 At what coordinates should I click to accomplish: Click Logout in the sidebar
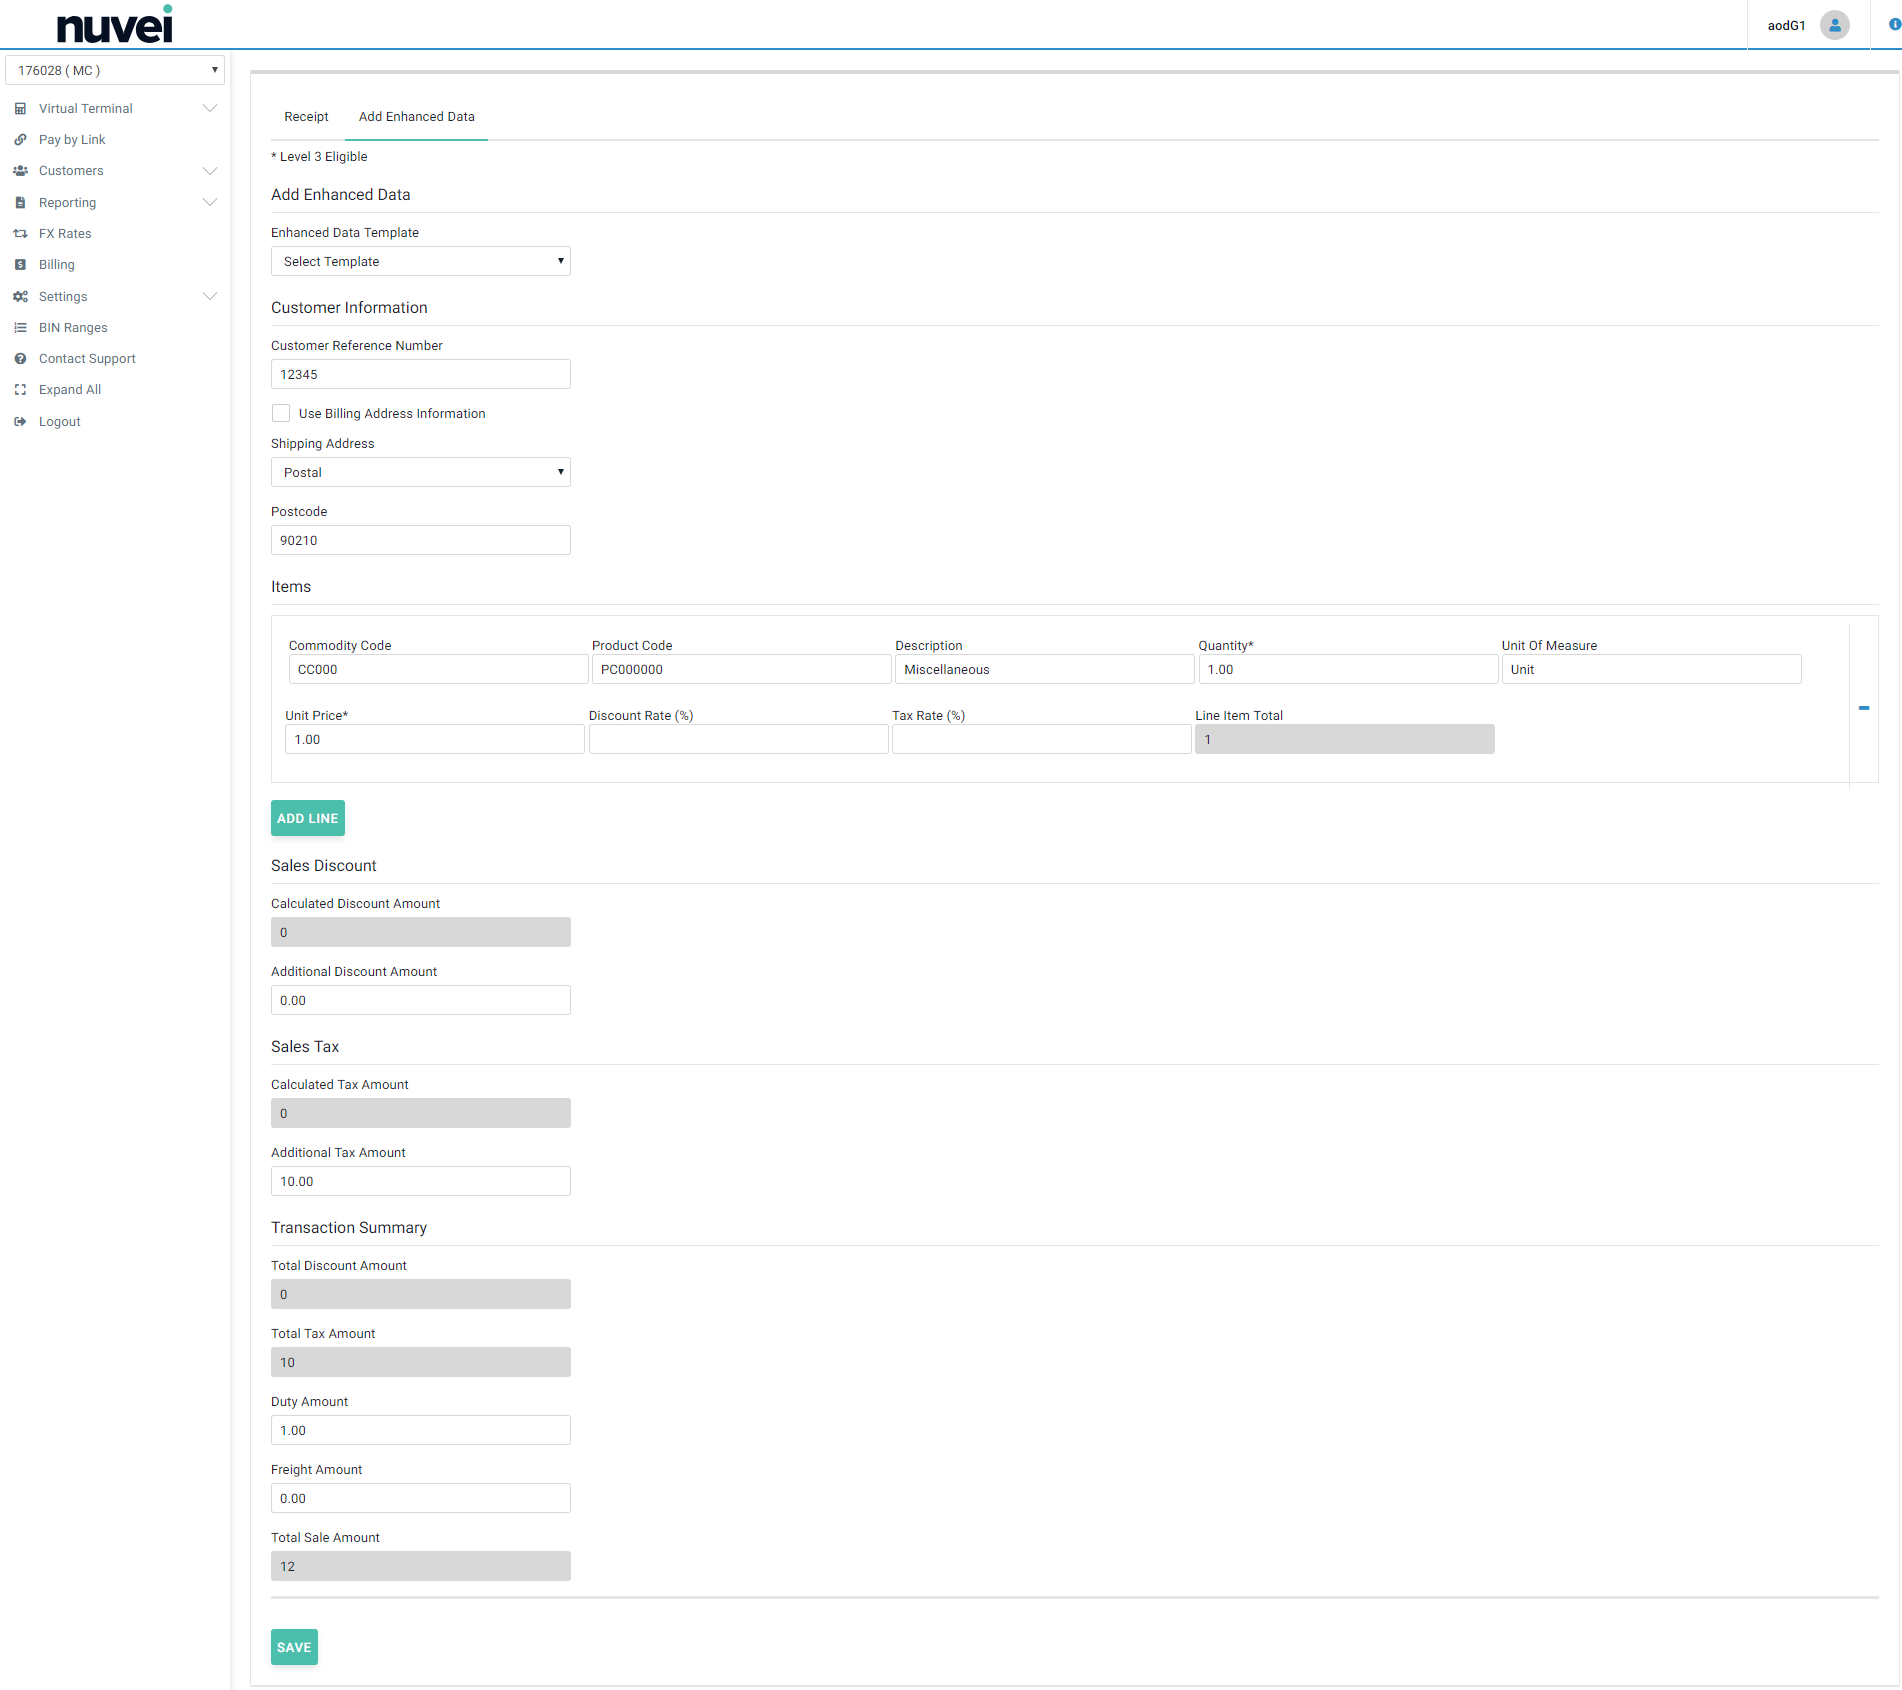click(x=59, y=422)
